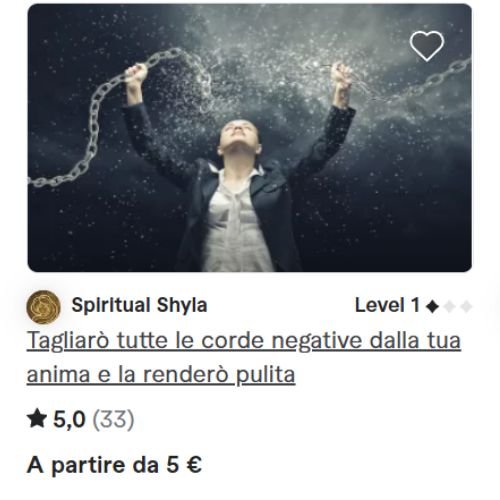Open the (33) reviews count

coord(113,419)
